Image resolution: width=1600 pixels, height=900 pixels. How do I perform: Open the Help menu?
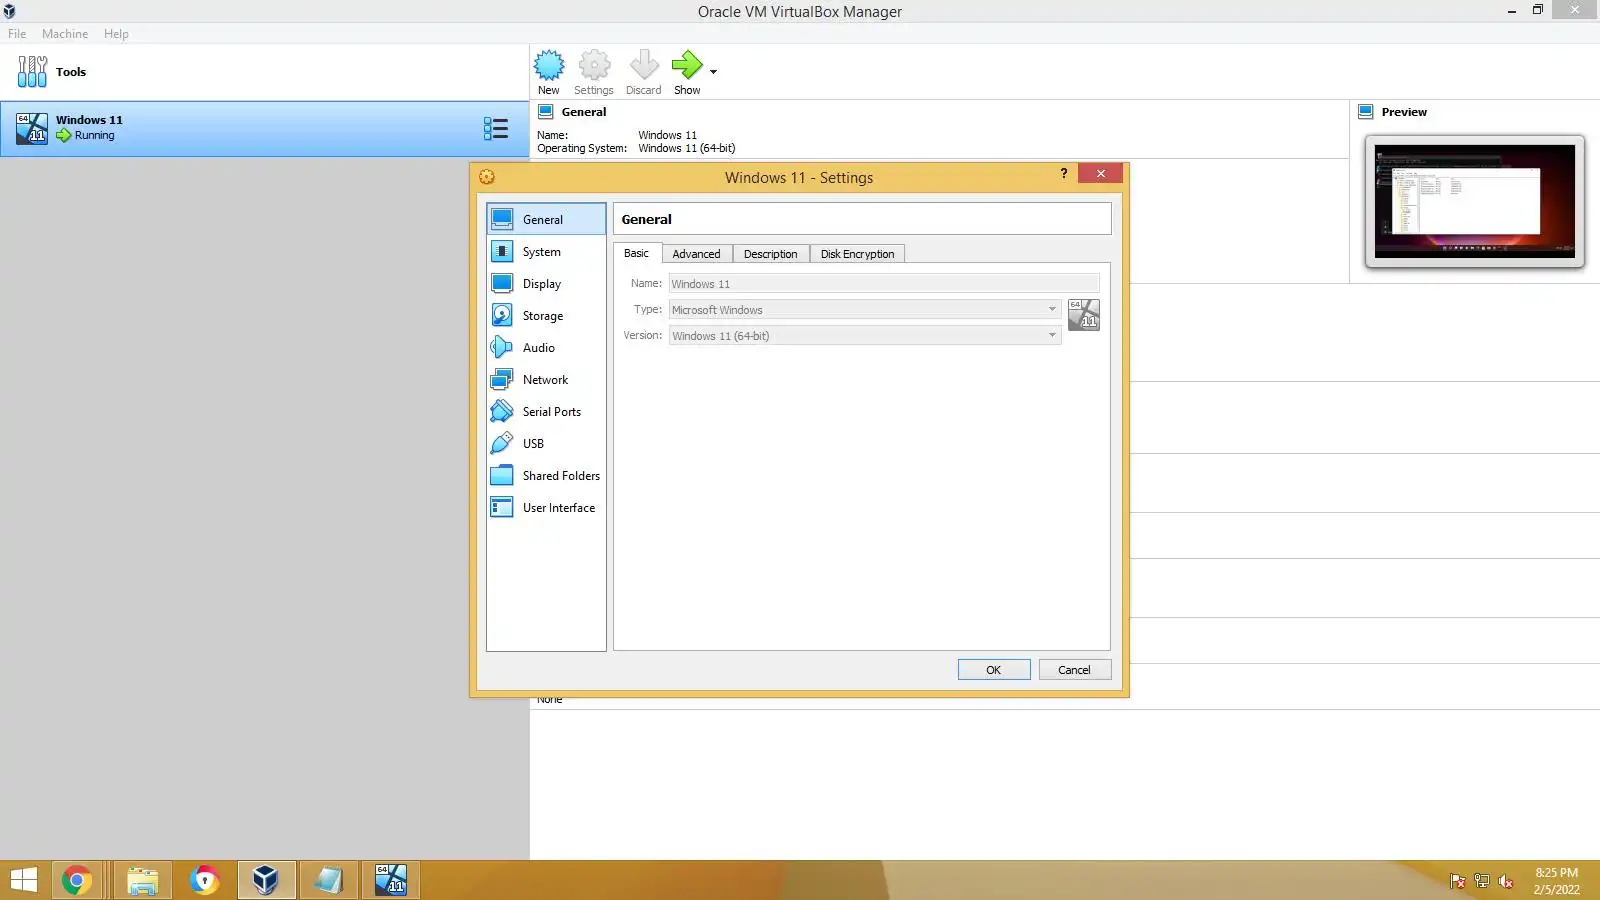pos(116,34)
